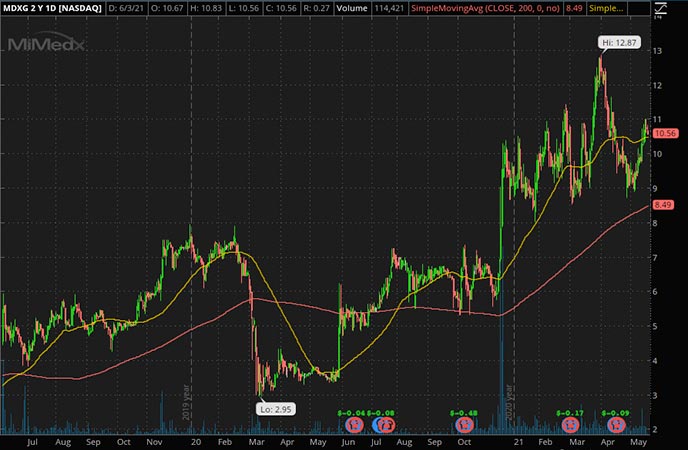The image size is (688, 450).
Task: Click the 8 price level on the axis
Action: click(x=655, y=223)
